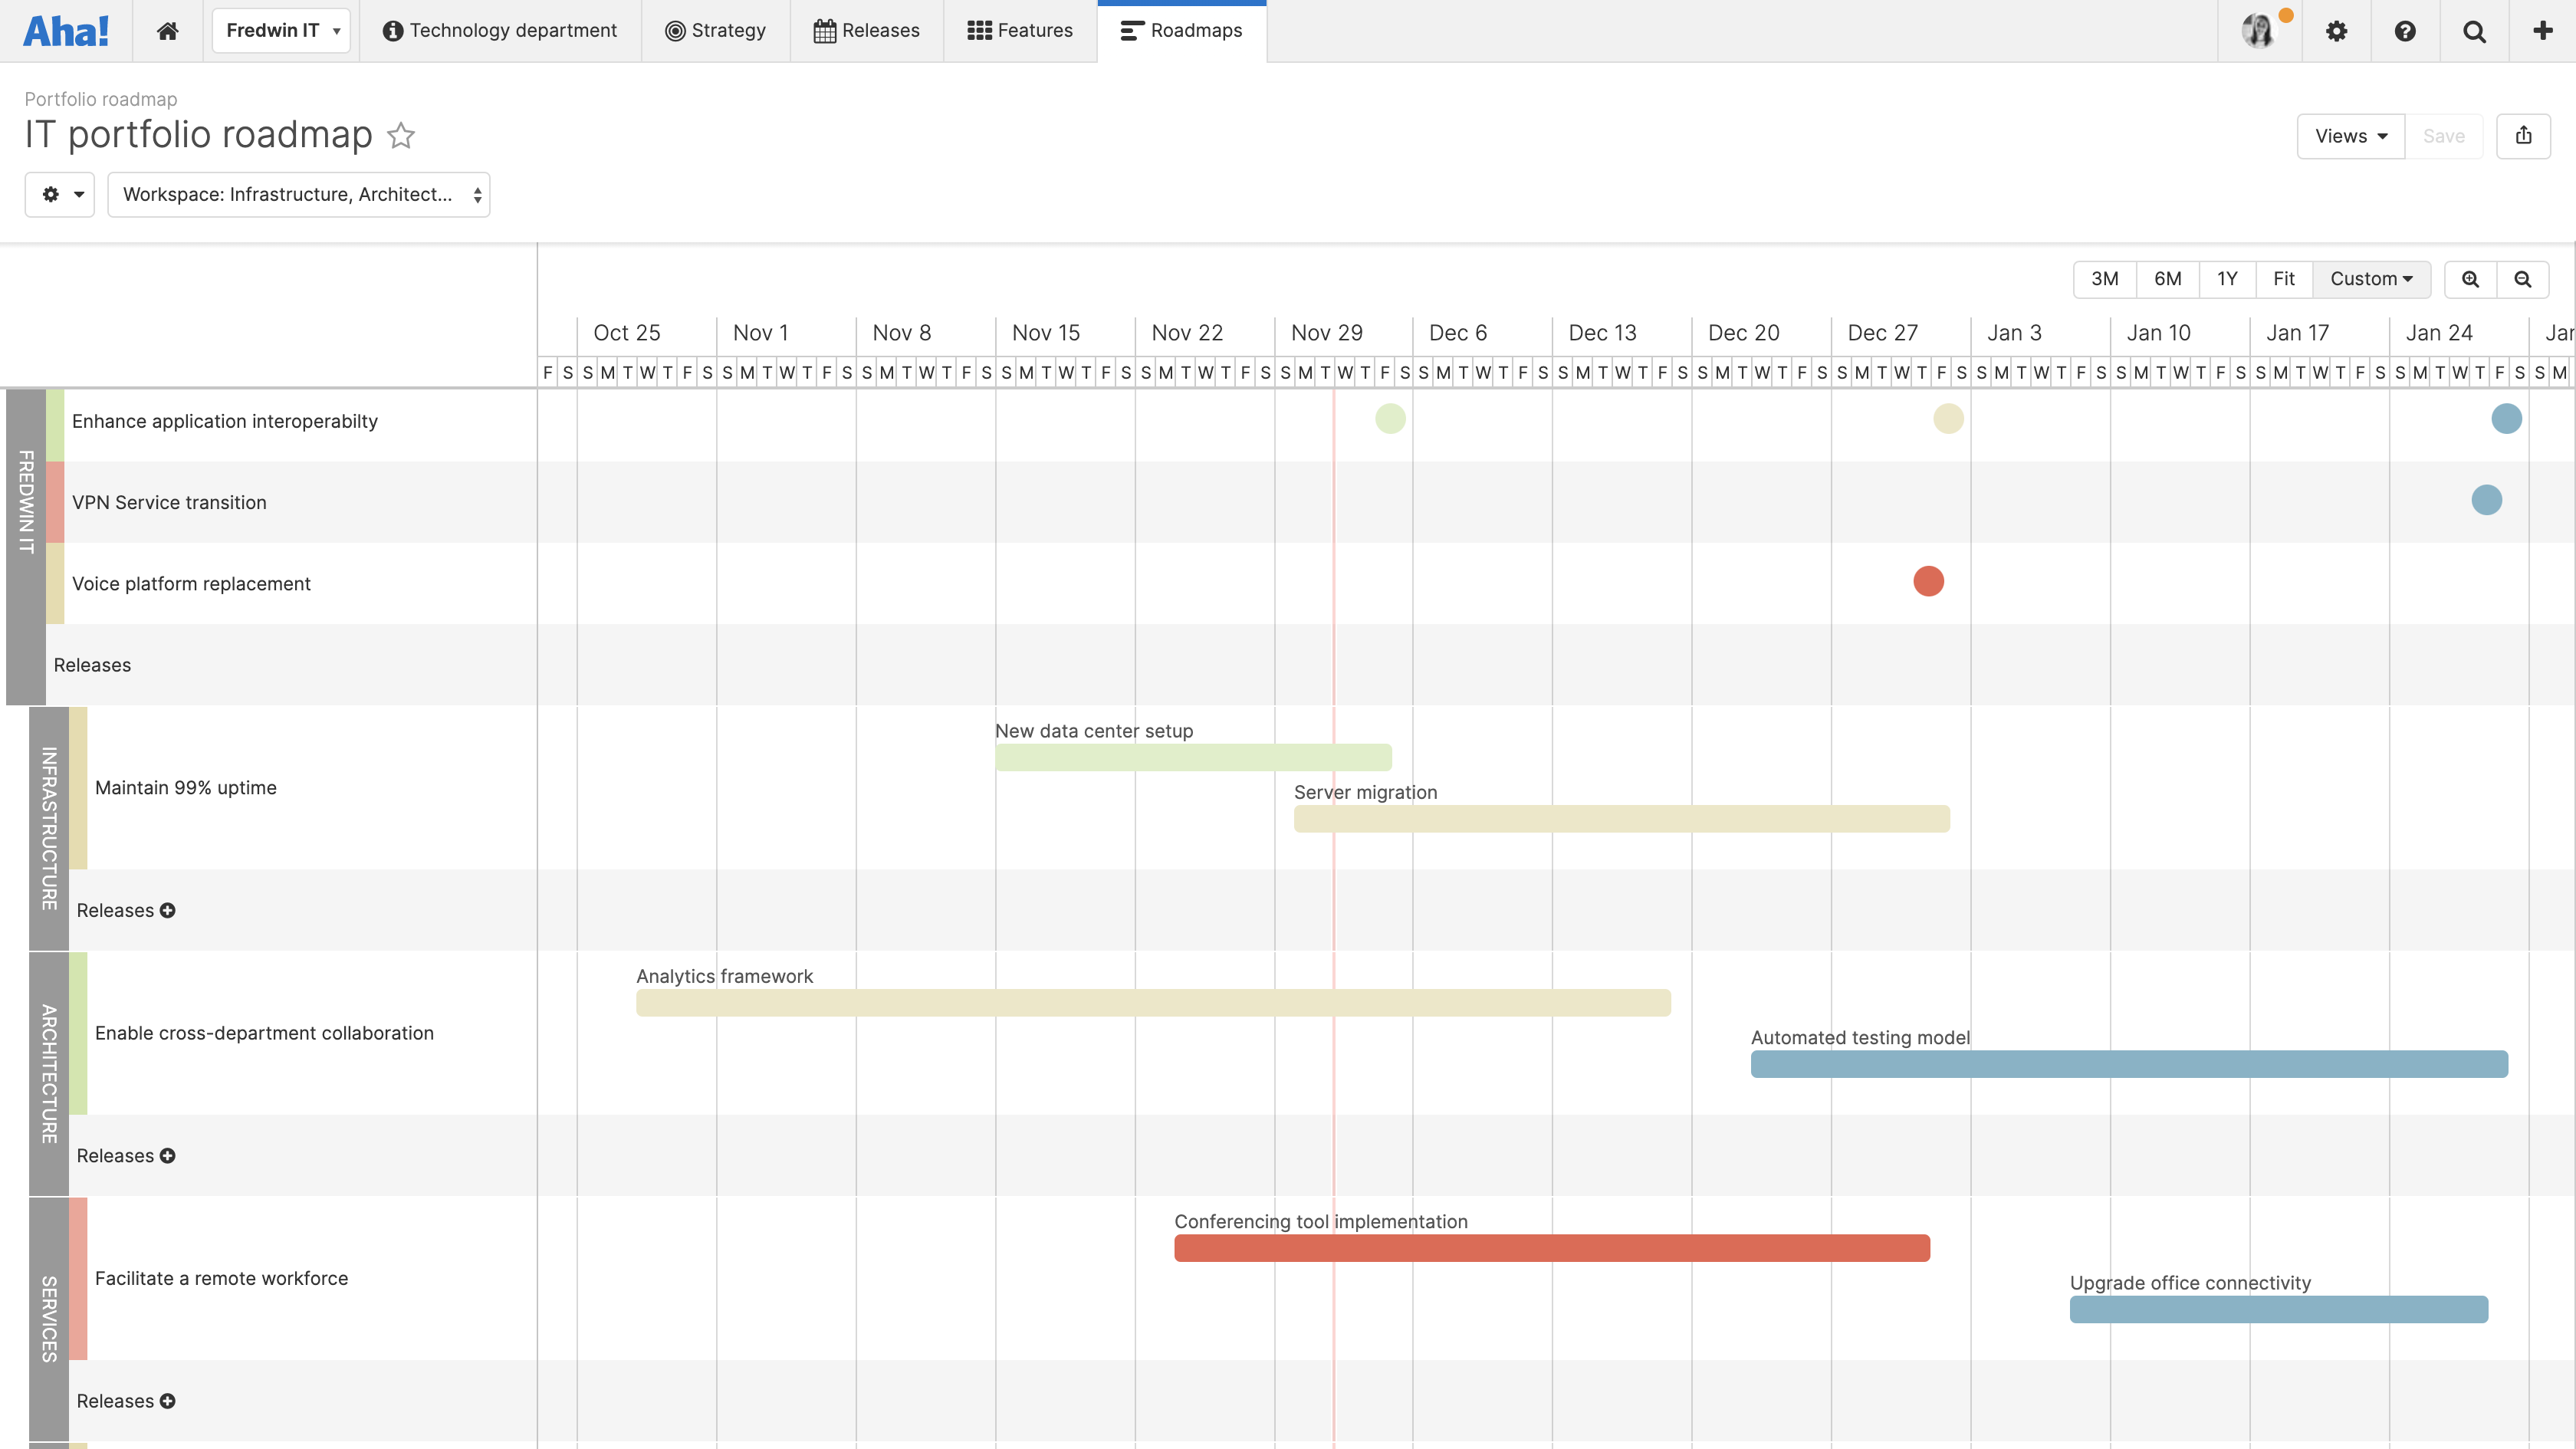2576x1449 pixels.
Task: Select the Fit timeframe option
Action: (x=2284, y=279)
